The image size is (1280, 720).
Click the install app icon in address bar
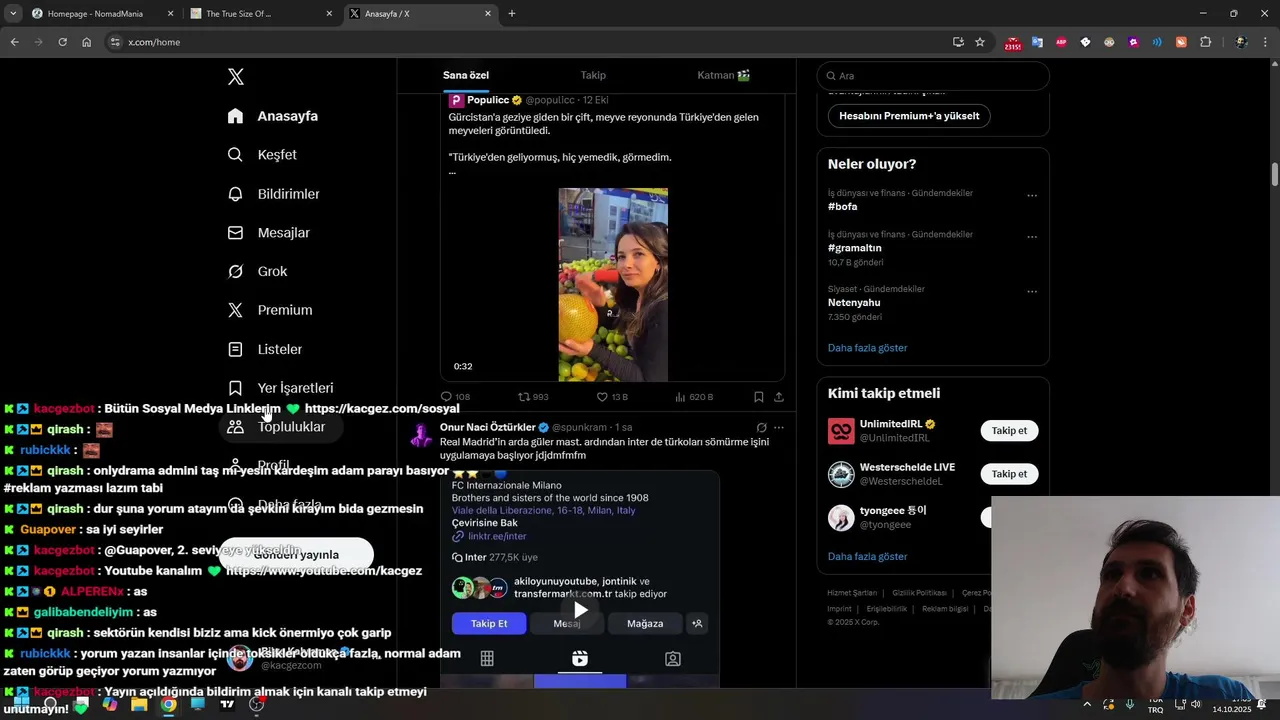coord(958,42)
